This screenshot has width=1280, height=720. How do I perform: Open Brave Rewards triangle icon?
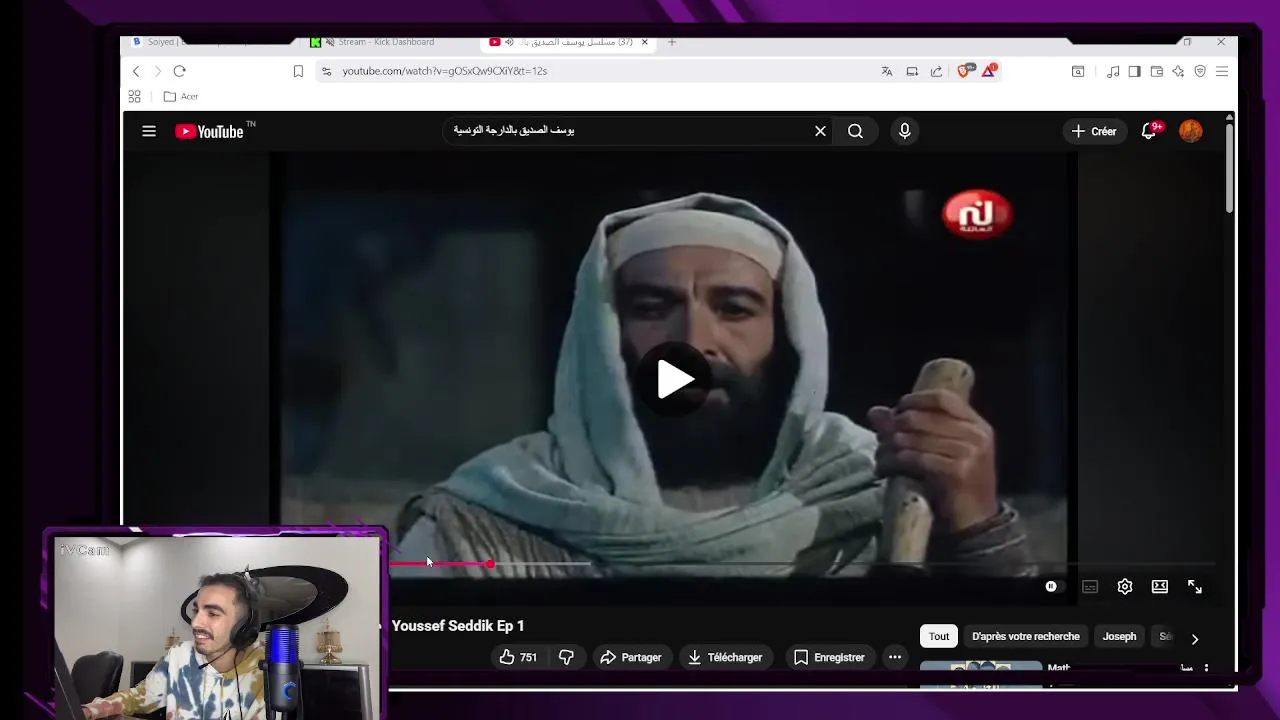tap(989, 71)
